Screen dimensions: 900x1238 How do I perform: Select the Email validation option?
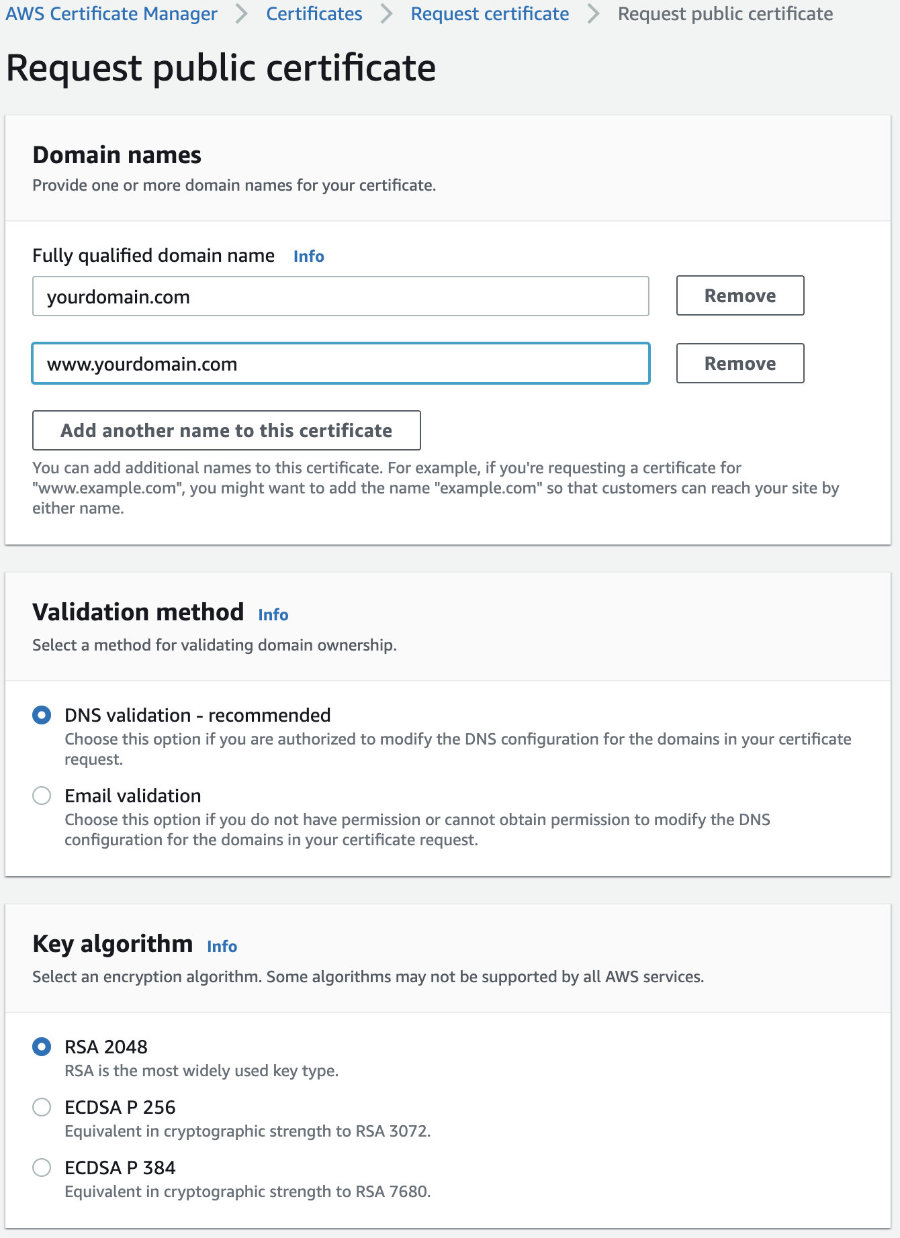click(41, 796)
